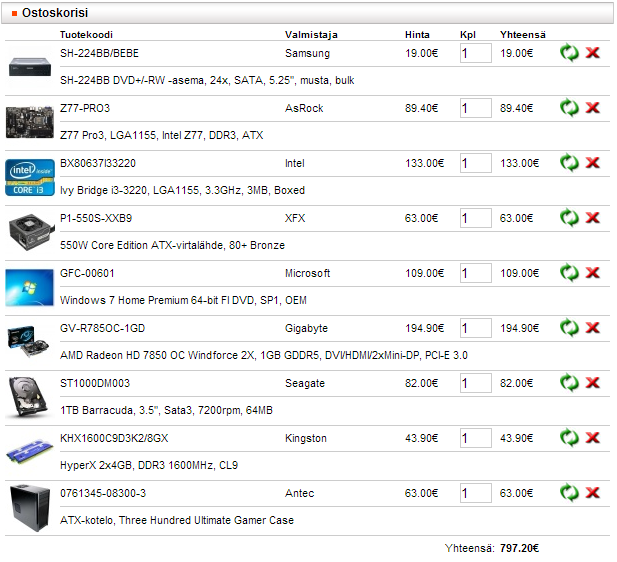Select quantity field for Kingston HyperX
The width and height of the screenshot is (617, 562).
pos(476,438)
